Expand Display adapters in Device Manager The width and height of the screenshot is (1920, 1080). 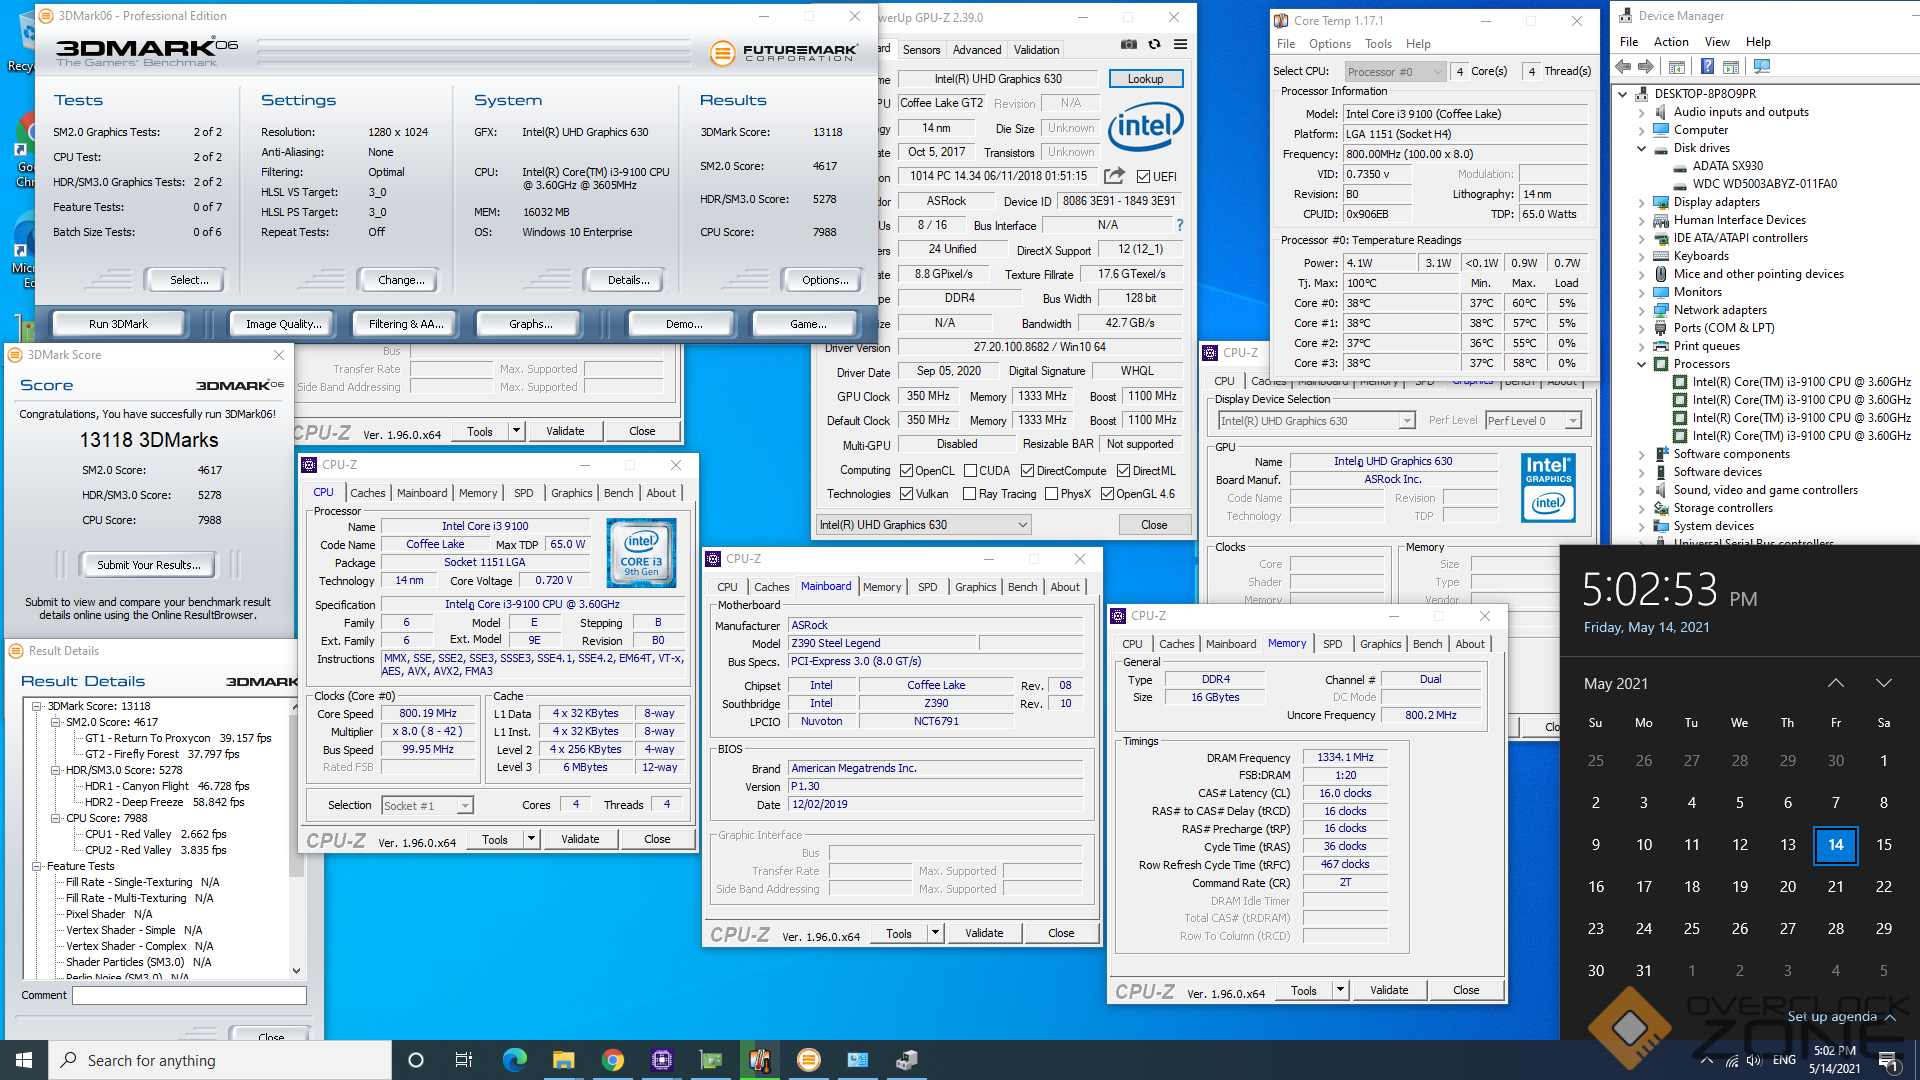(1641, 202)
